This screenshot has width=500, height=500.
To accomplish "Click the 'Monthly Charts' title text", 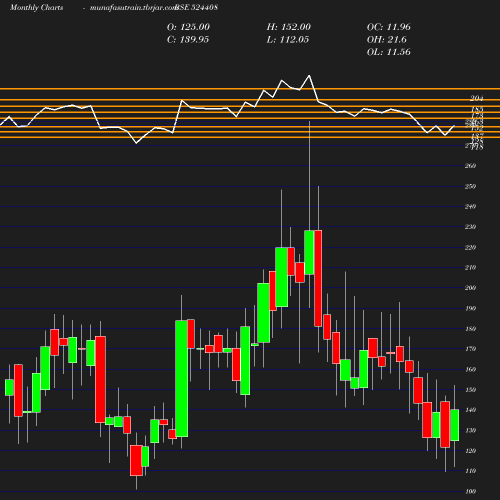I will 36,8.
